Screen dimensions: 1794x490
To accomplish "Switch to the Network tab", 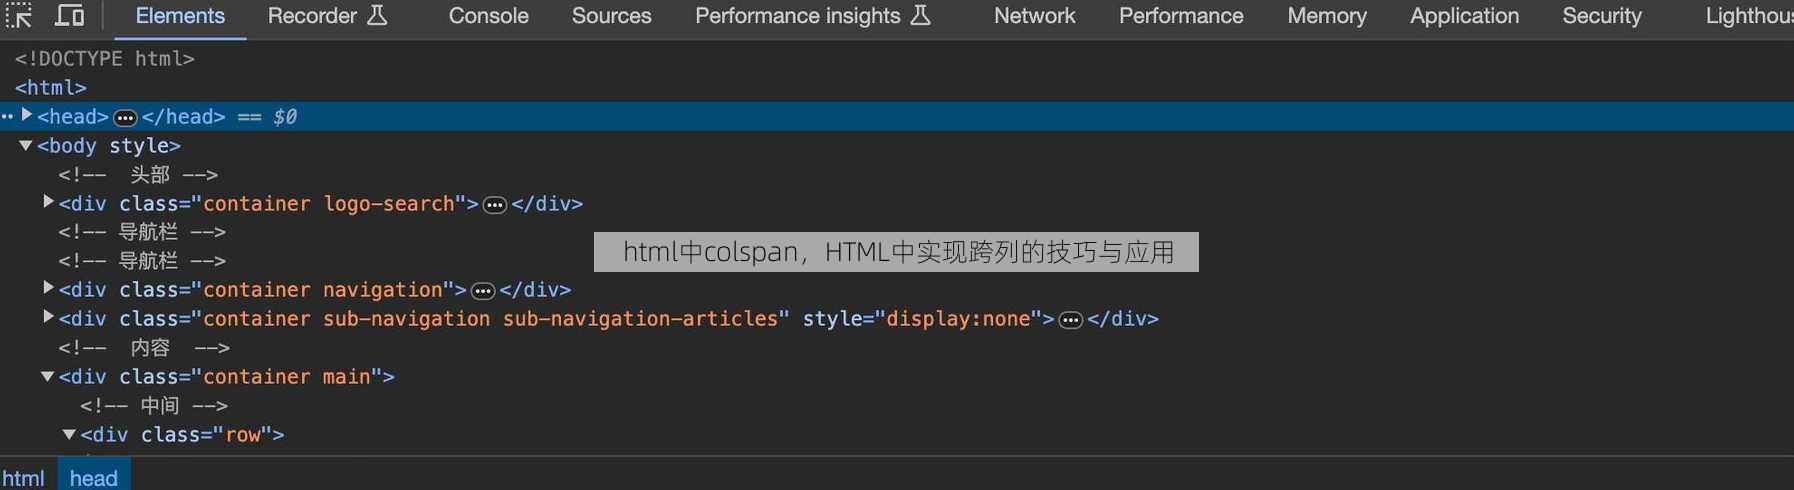I will [1034, 16].
